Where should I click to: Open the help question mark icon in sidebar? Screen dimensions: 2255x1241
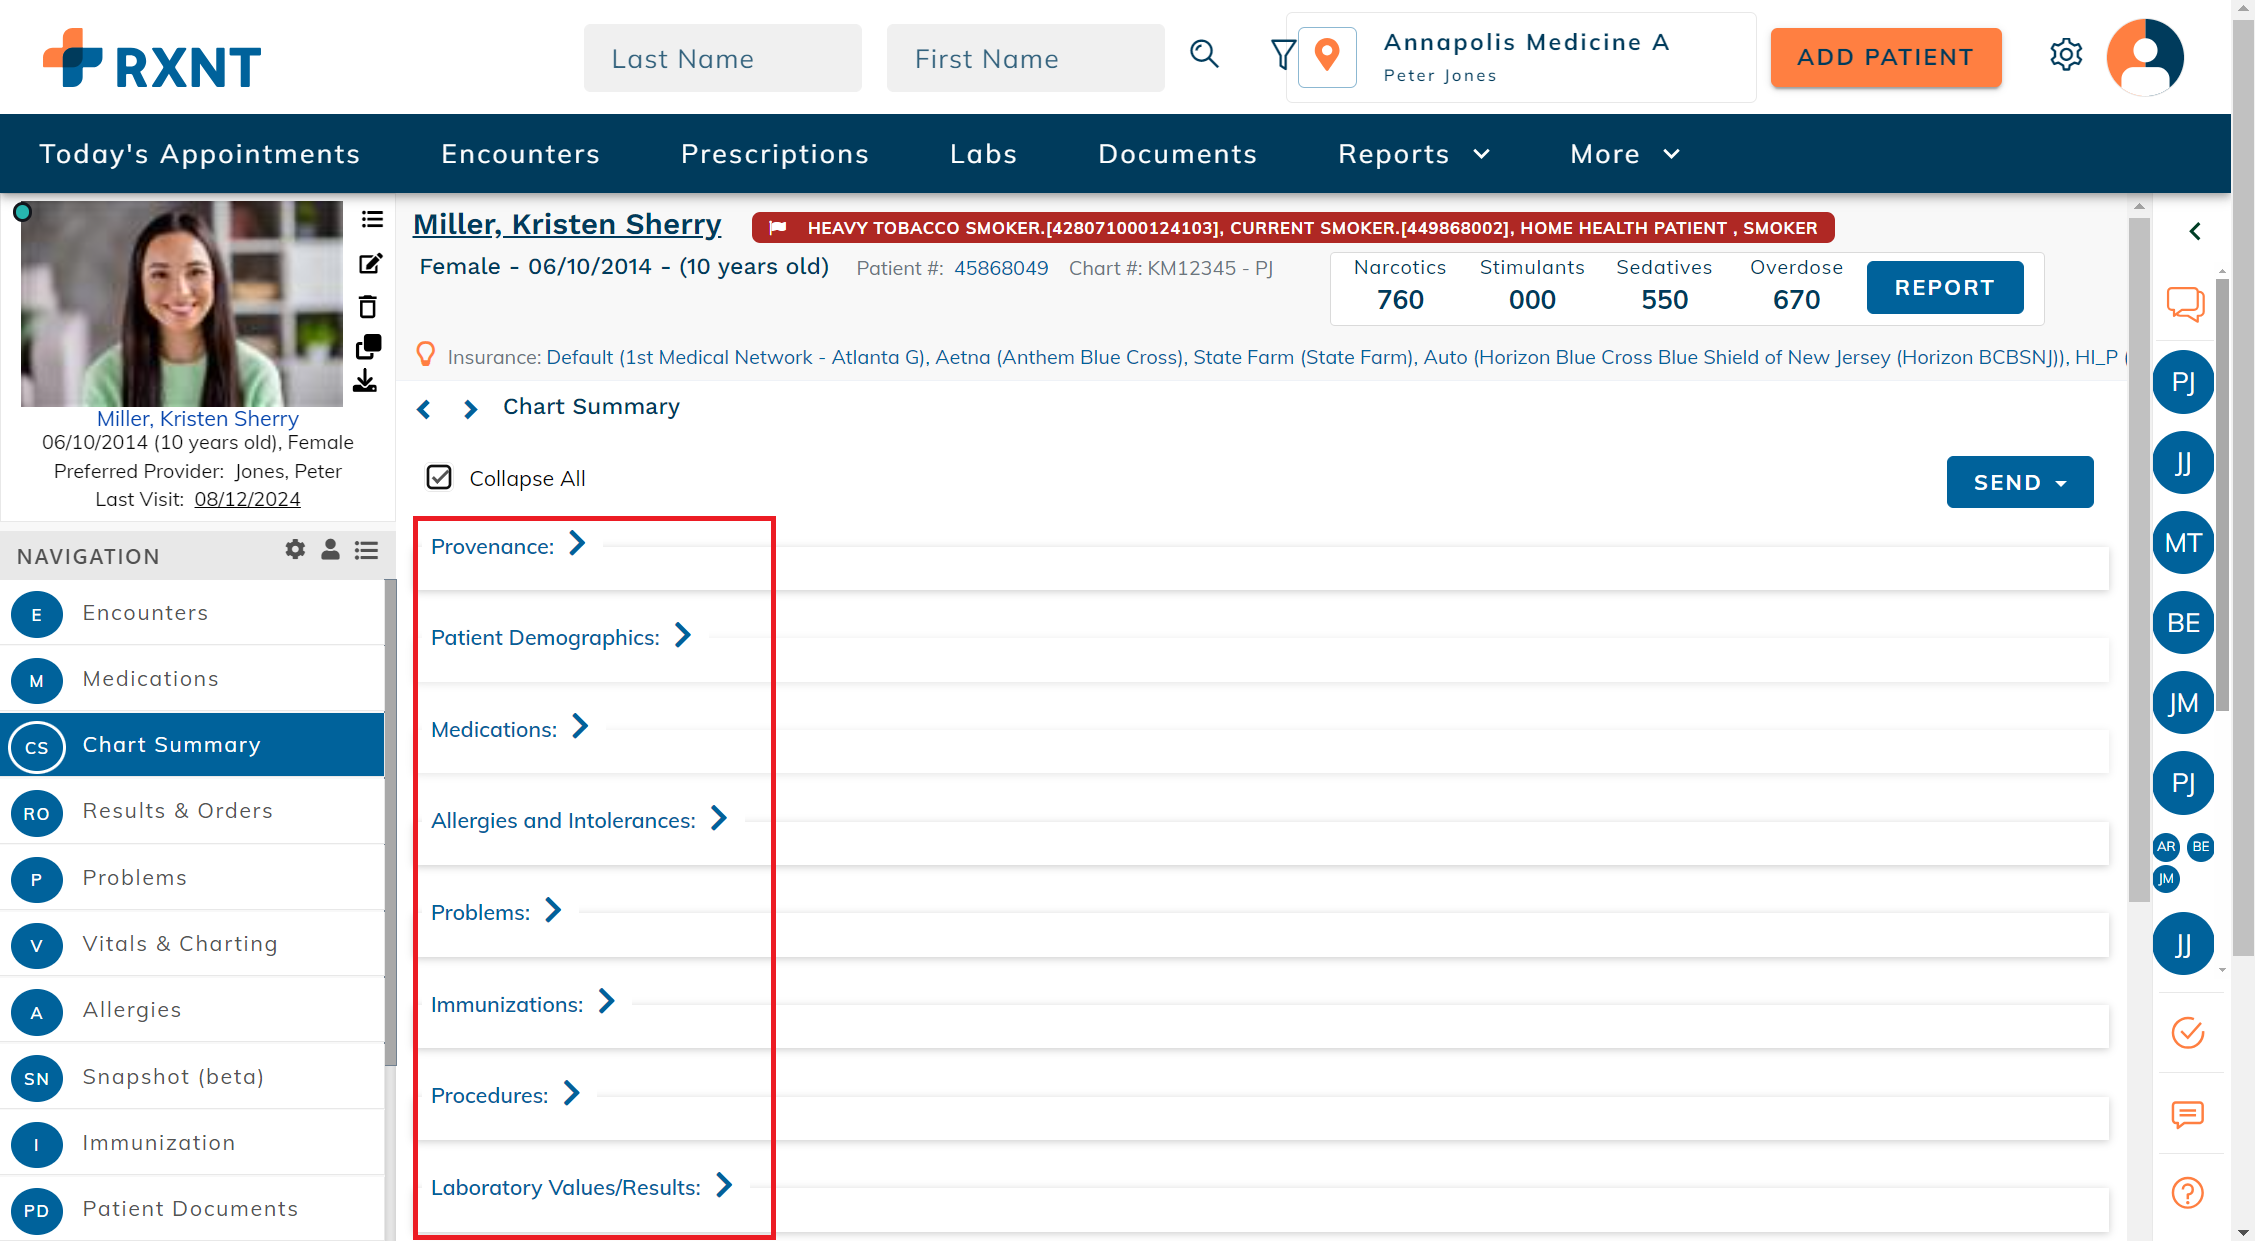point(2186,1193)
